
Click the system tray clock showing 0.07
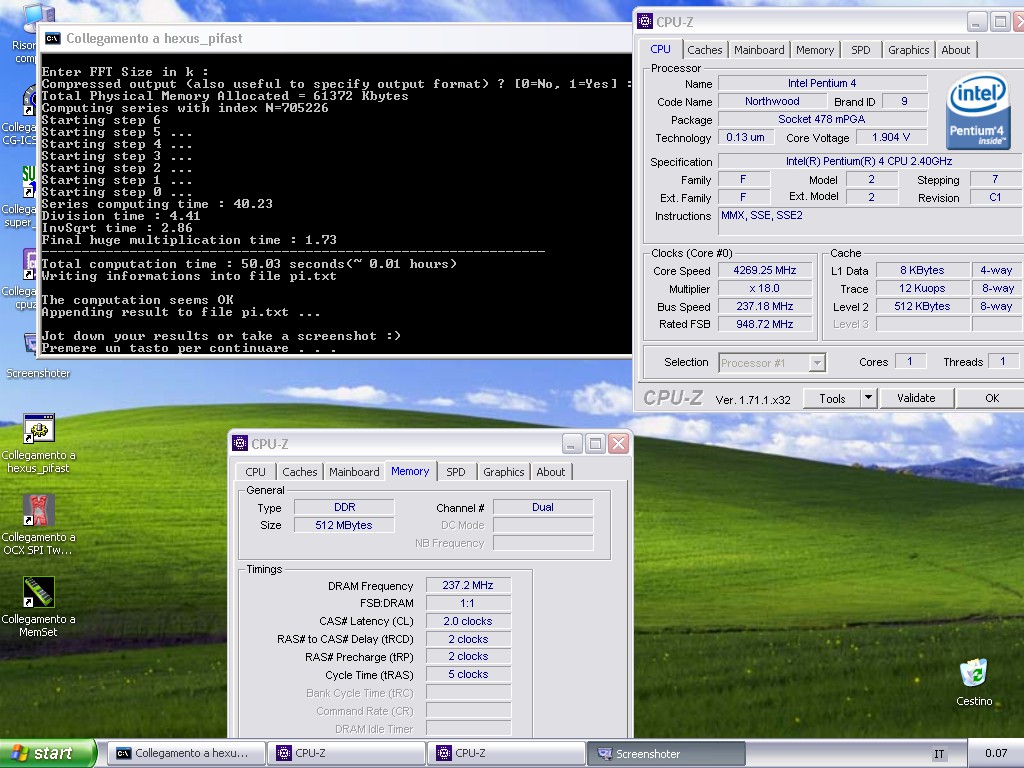(996, 754)
